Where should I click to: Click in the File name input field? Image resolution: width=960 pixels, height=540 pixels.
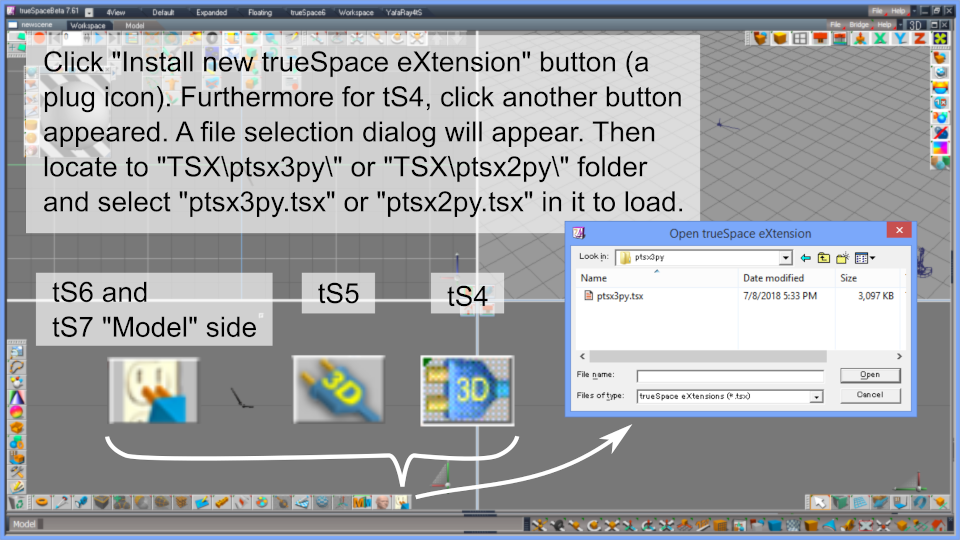point(730,375)
